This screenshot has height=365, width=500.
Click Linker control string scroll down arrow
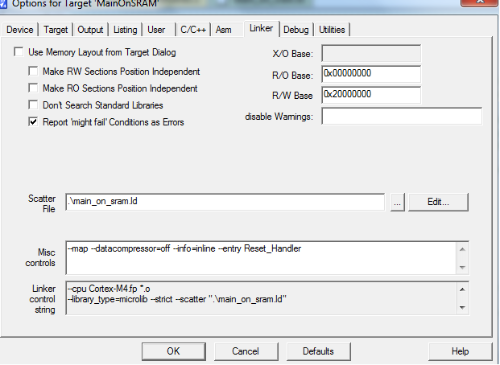[462, 307]
